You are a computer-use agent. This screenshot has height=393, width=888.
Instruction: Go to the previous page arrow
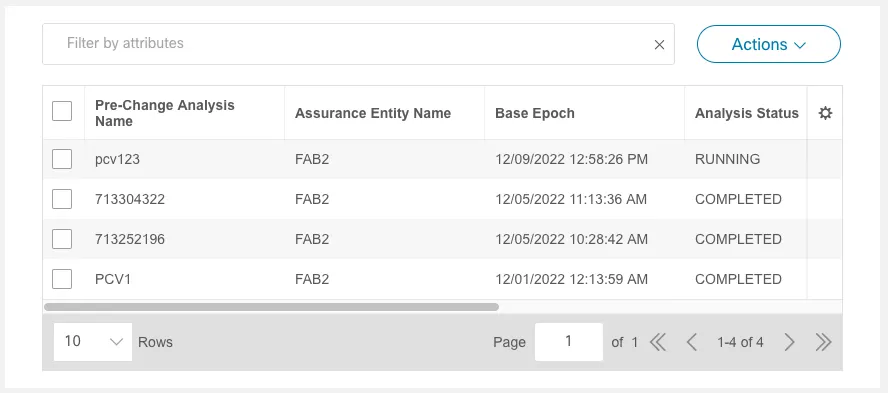pyautogui.click(x=691, y=342)
